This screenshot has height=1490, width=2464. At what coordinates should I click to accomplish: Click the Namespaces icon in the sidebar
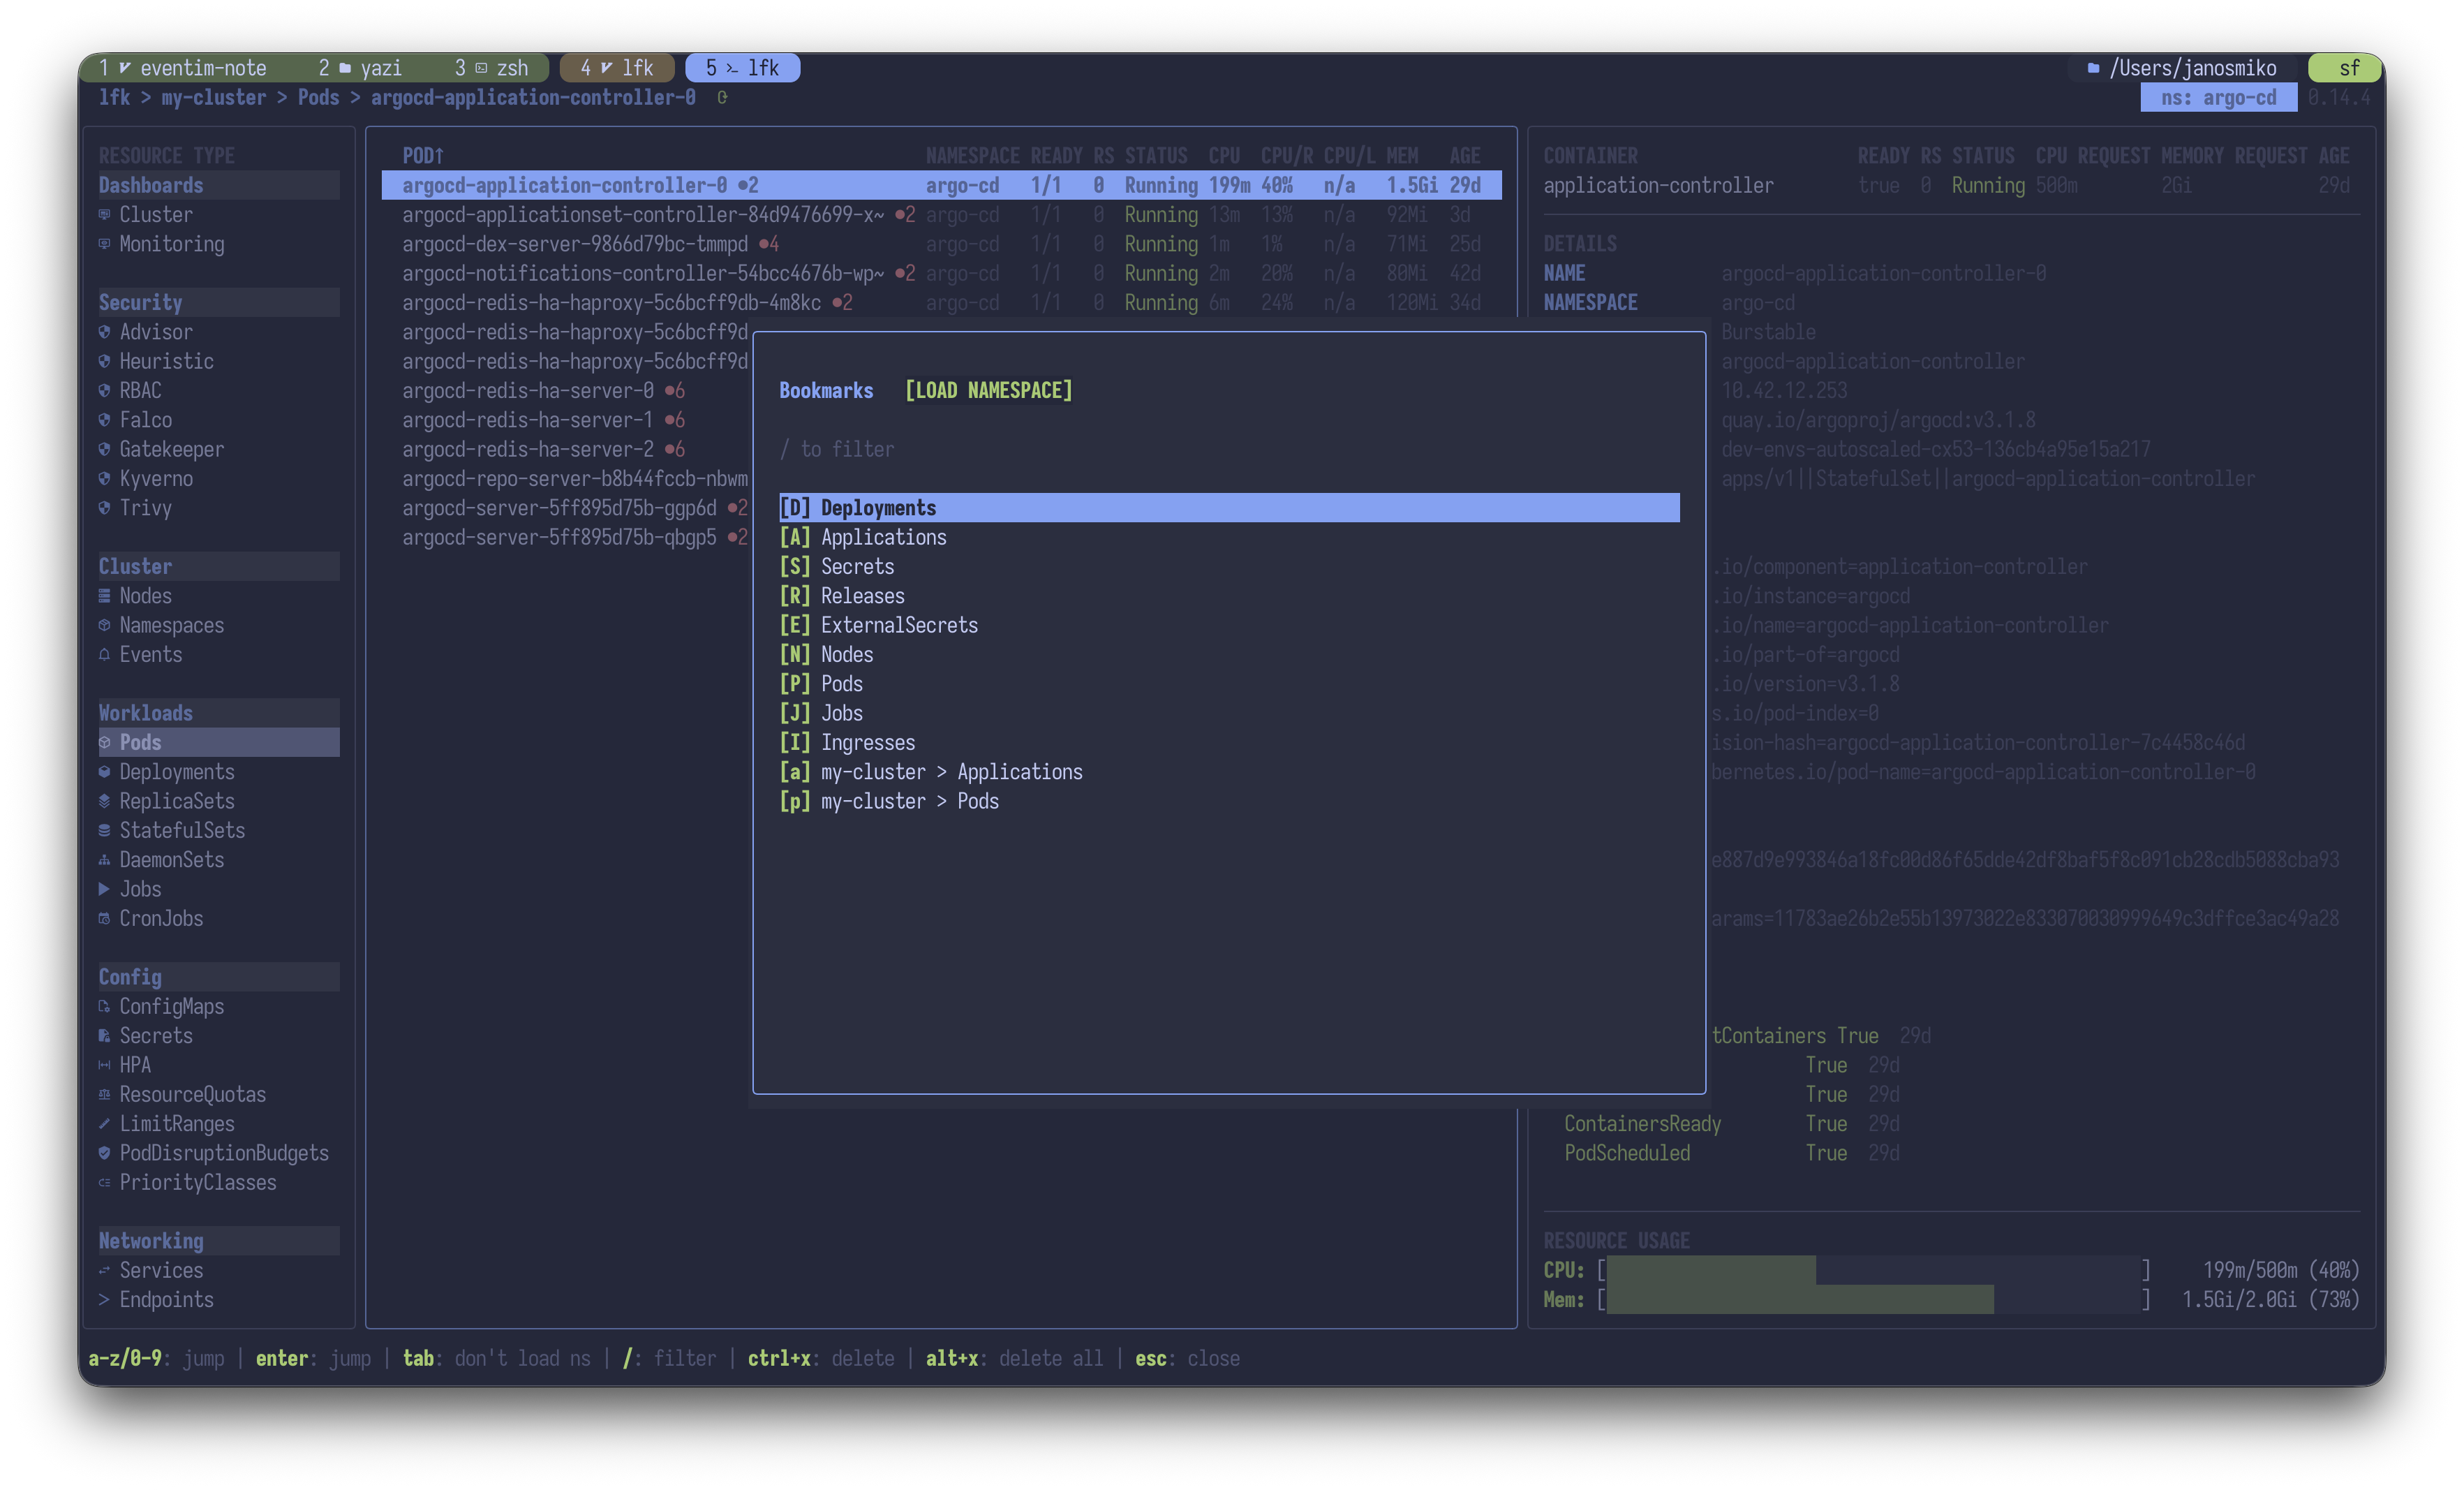[x=104, y=625]
